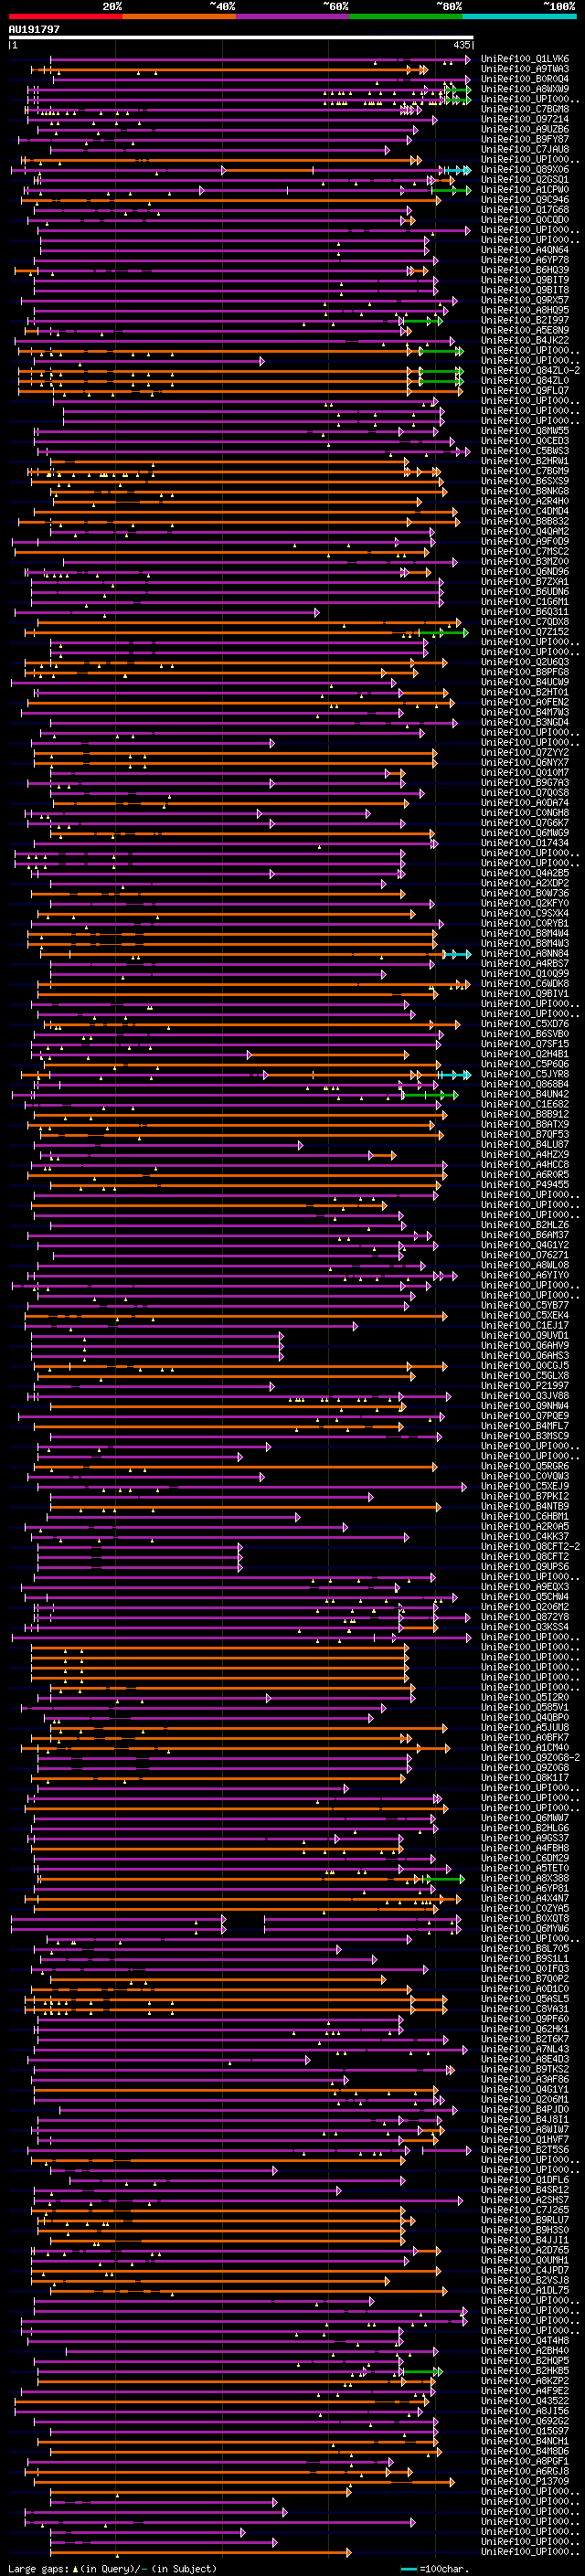Screen dimensions: 585x2576
Task: Select the UniRef100_Q8MW55 label
Action: 525,431
